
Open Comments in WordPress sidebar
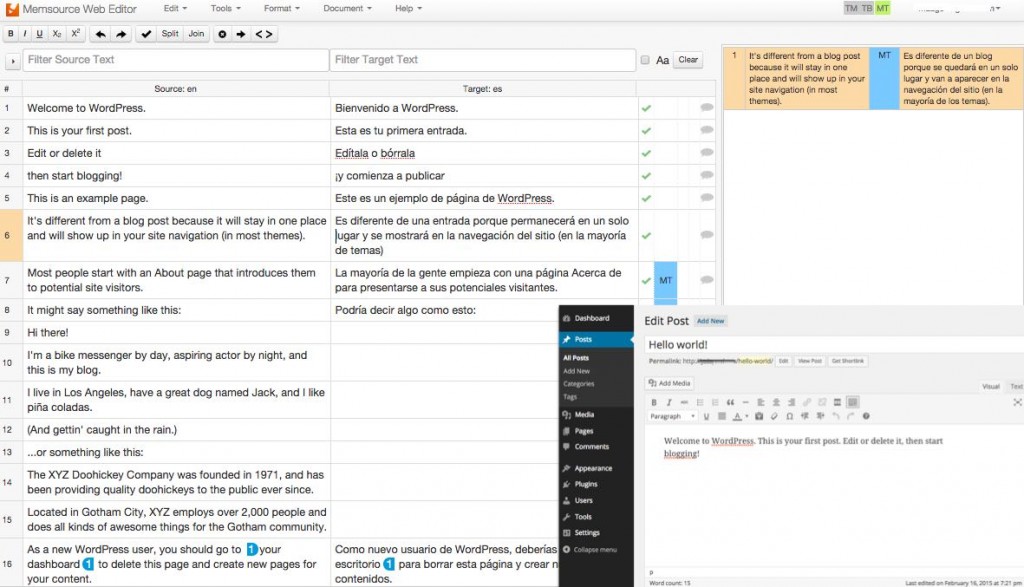592,447
